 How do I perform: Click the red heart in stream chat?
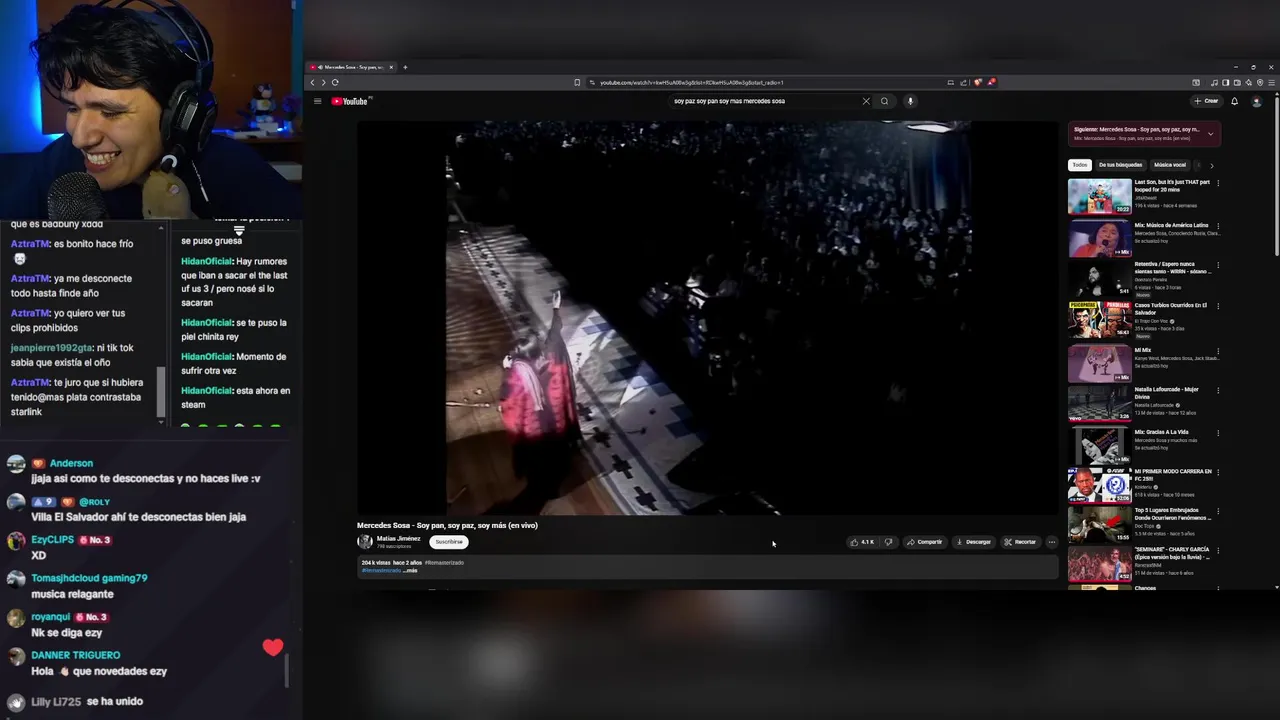point(273,647)
